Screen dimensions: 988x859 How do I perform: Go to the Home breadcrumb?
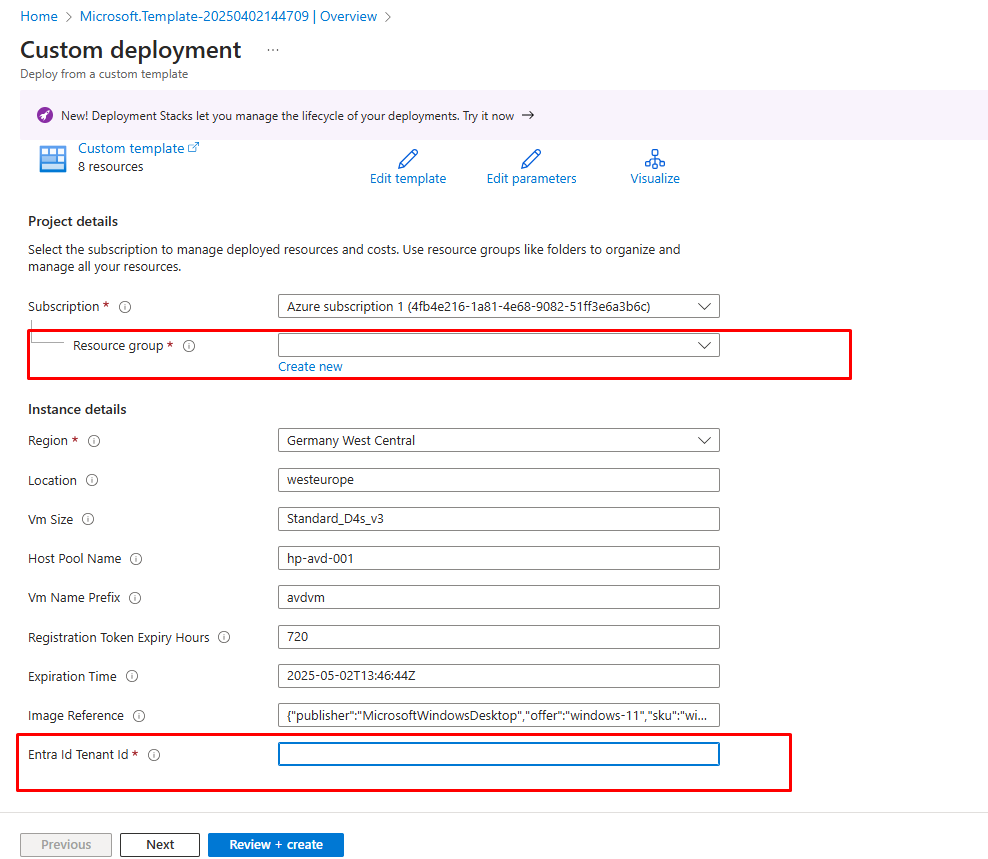39,16
